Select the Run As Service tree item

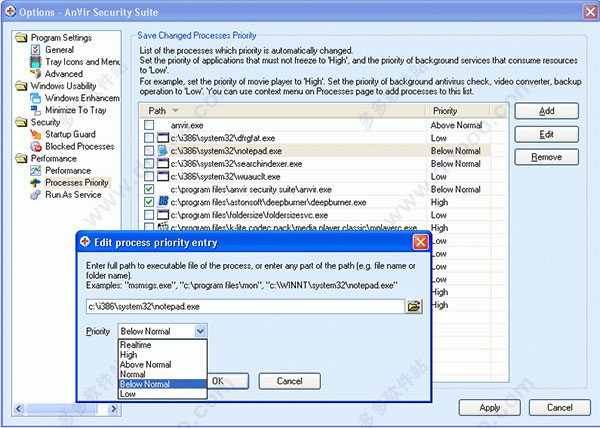point(73,195)
